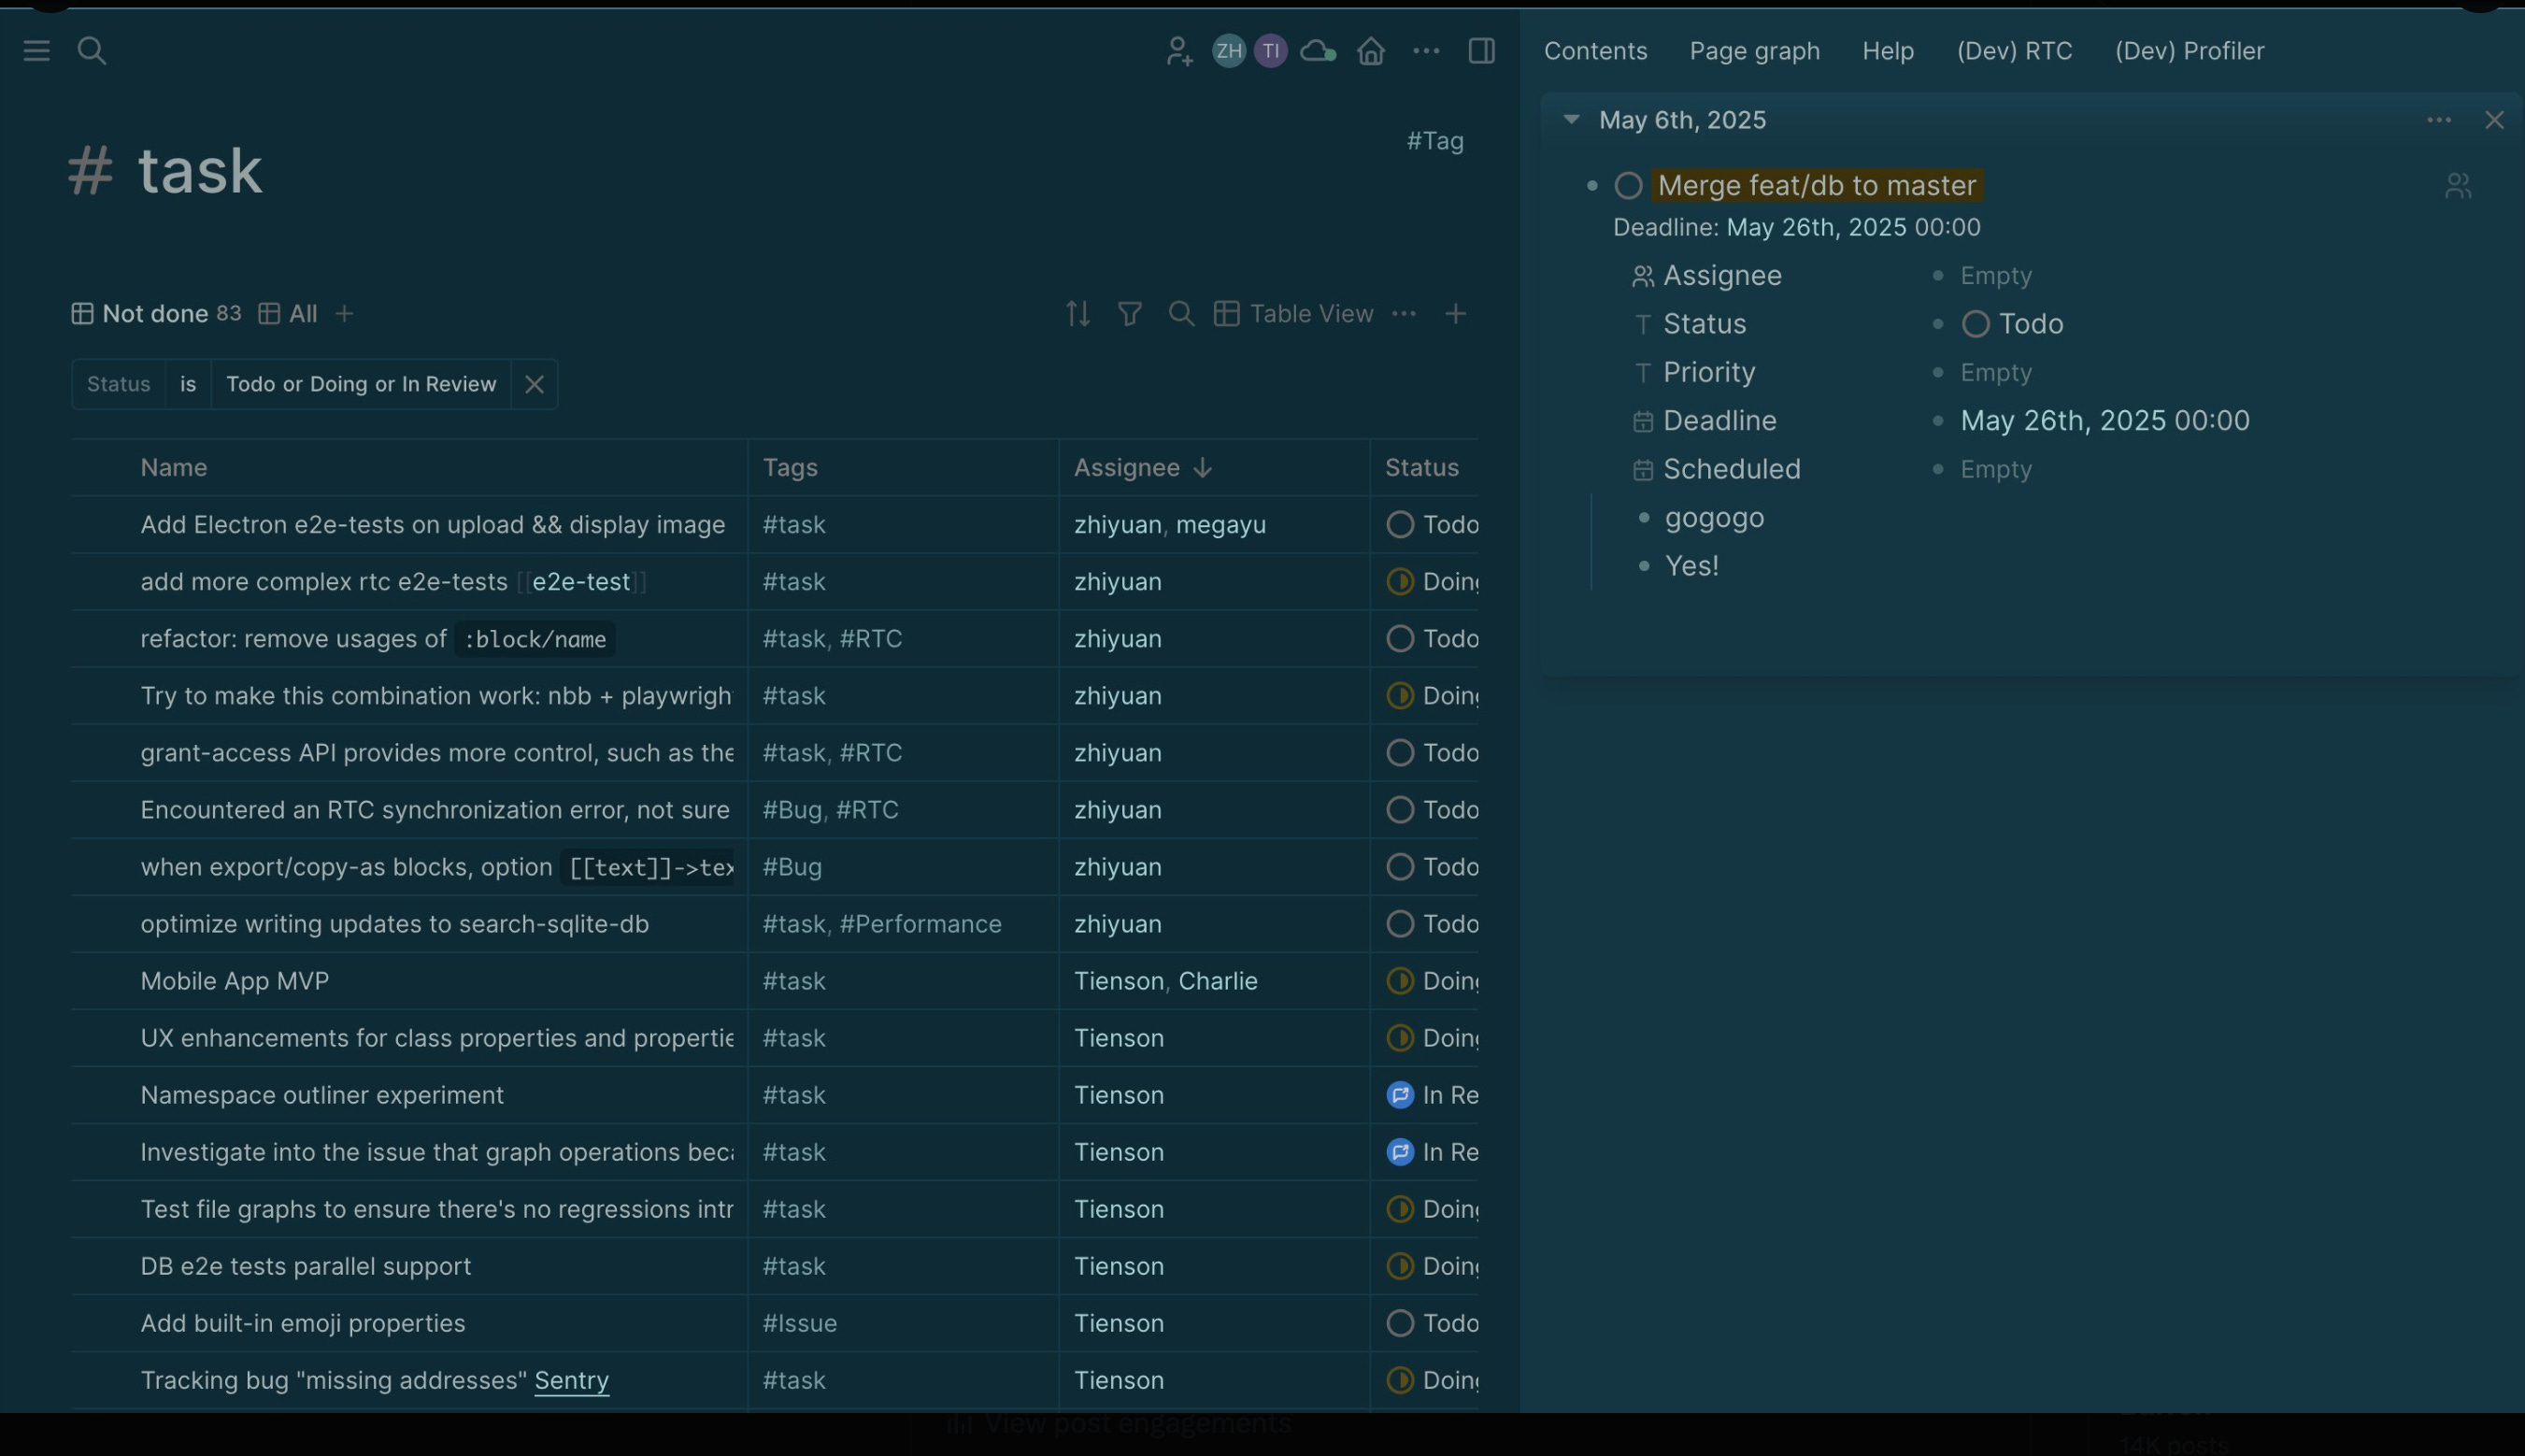Click the TI user avatar badge

click(1270, 51)
